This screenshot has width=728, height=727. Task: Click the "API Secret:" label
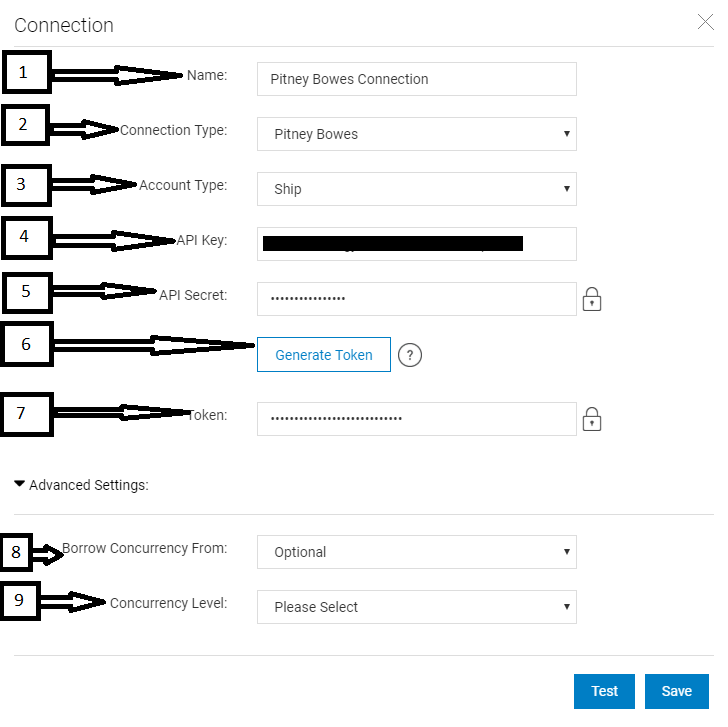coord(193,295)
